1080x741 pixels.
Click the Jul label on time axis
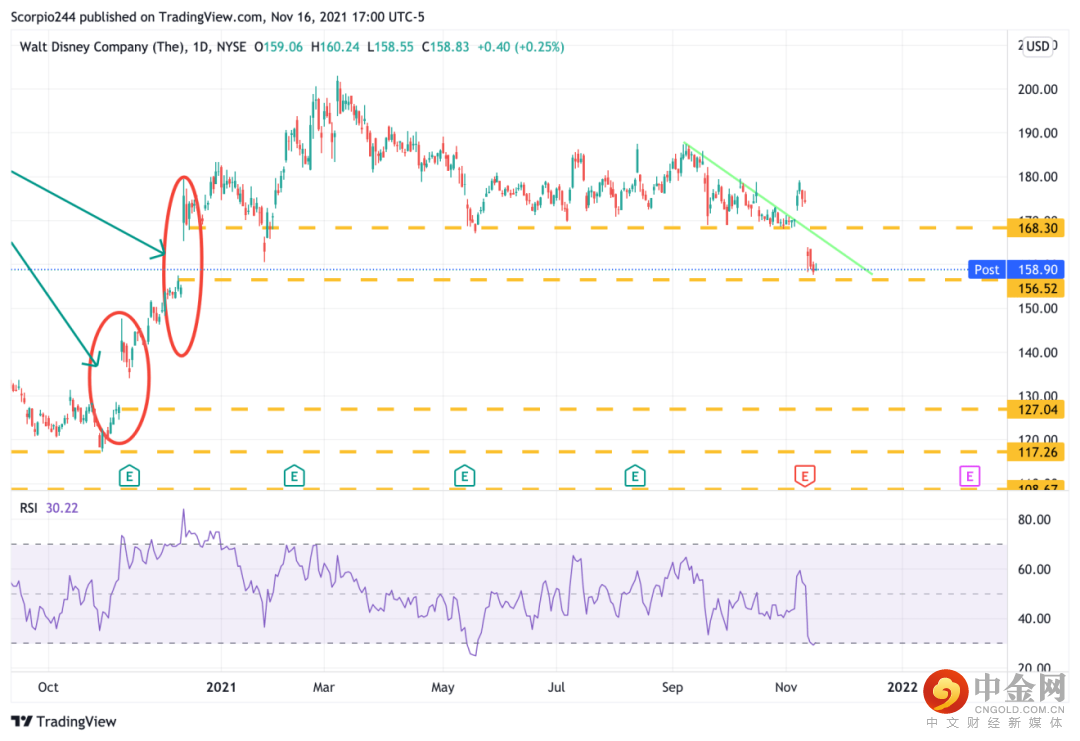(556, 687)
